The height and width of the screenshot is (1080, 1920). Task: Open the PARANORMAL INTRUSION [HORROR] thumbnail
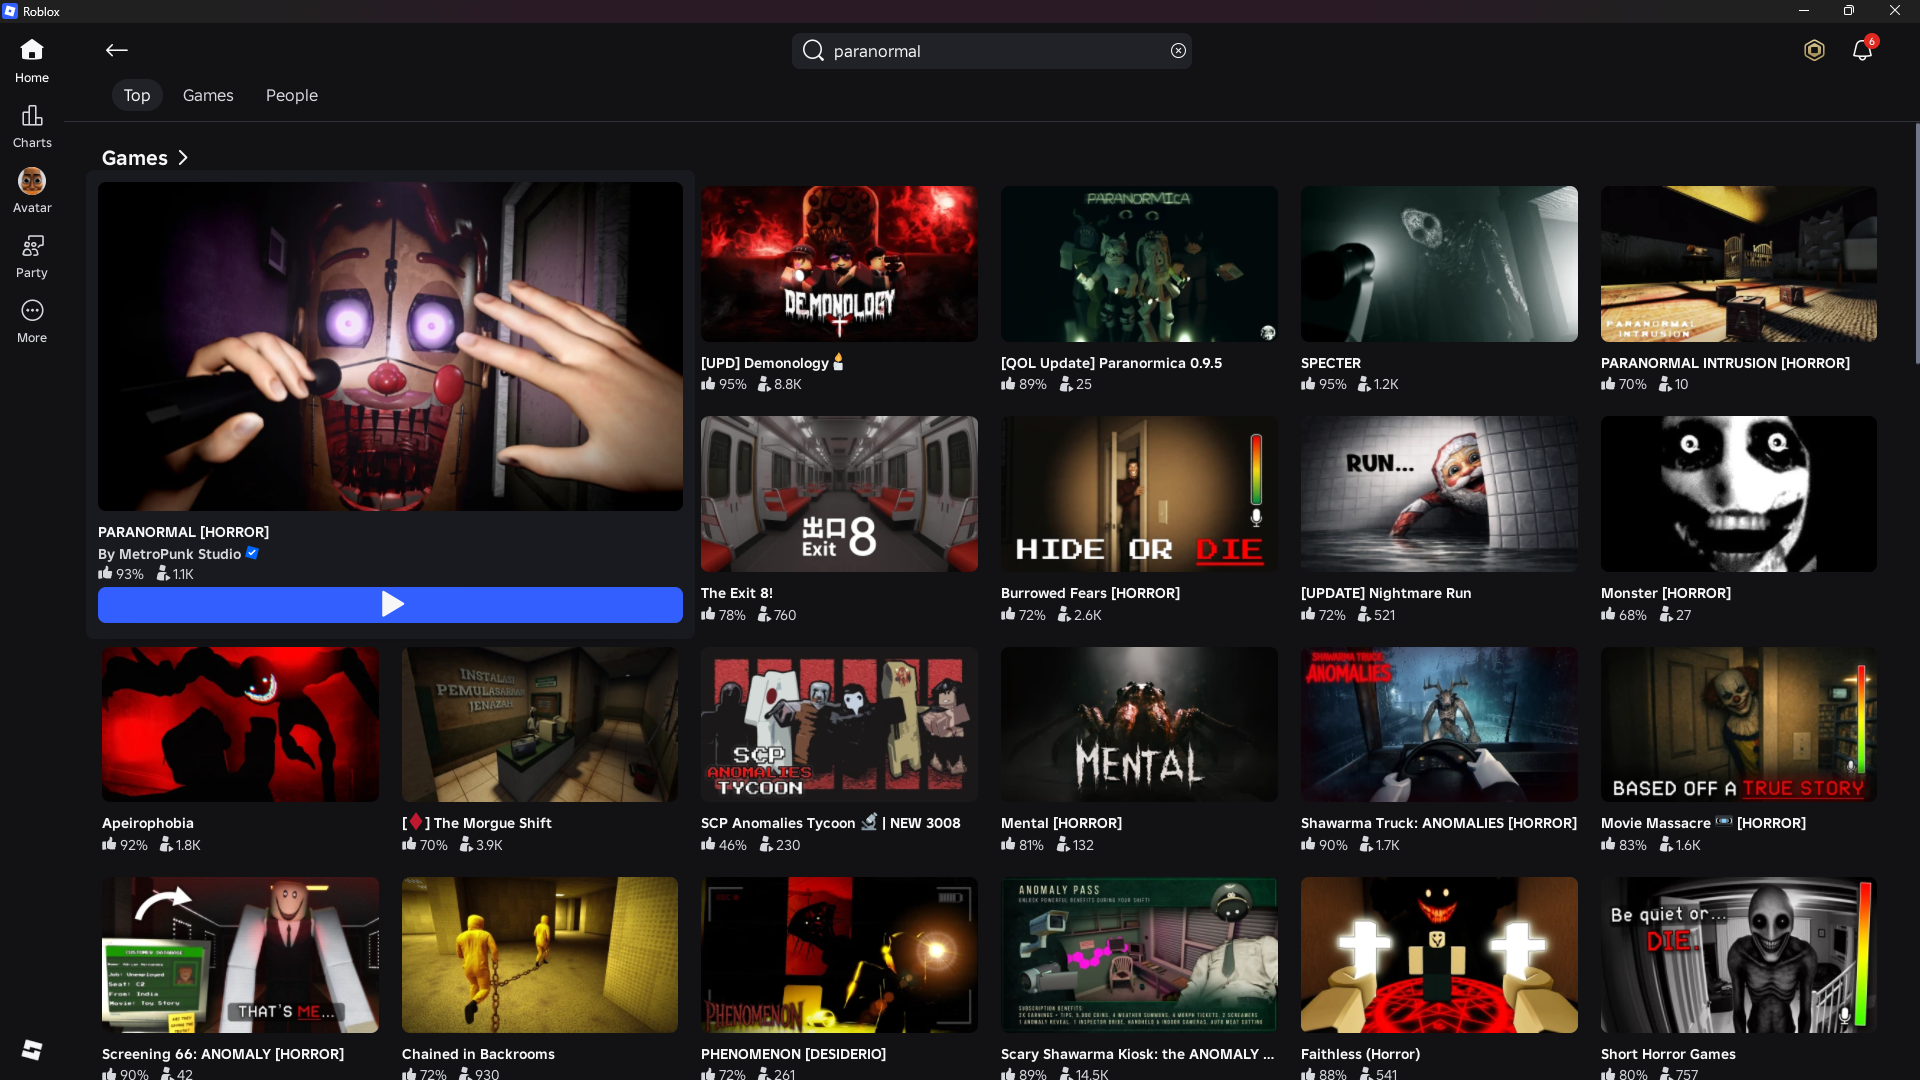1739,264
